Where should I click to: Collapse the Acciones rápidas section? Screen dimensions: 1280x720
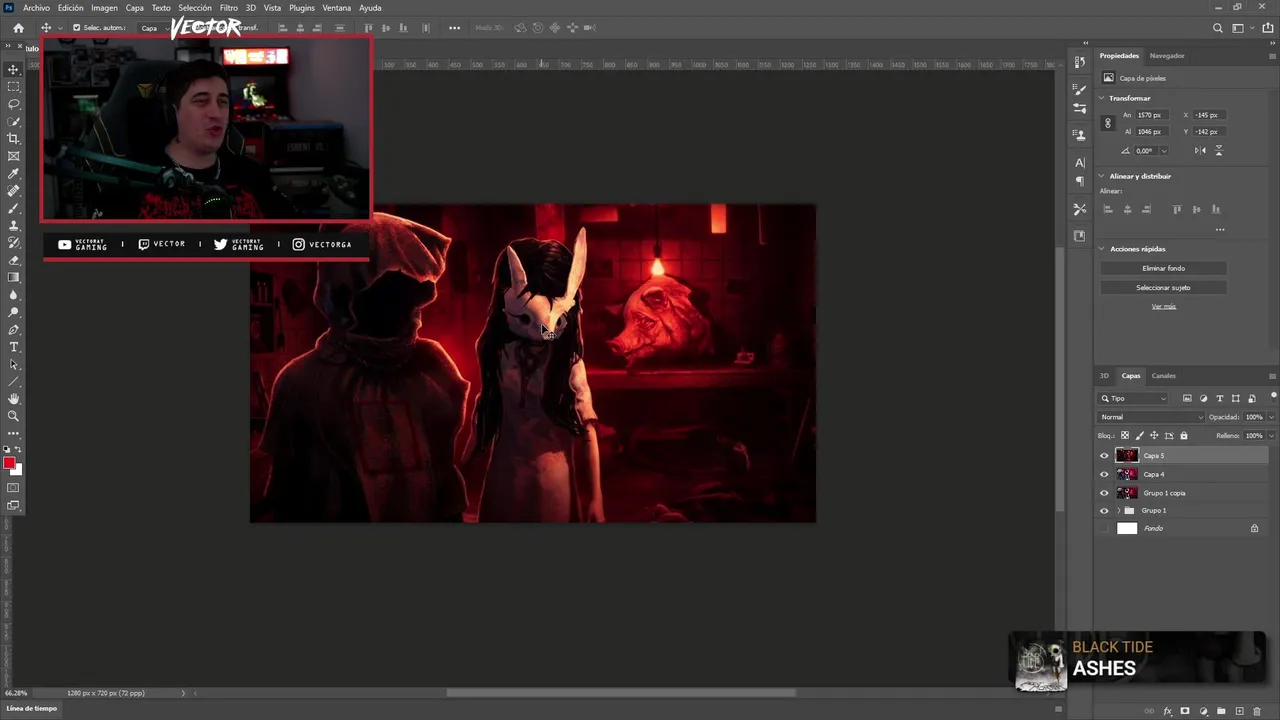tap(1102, 248)
